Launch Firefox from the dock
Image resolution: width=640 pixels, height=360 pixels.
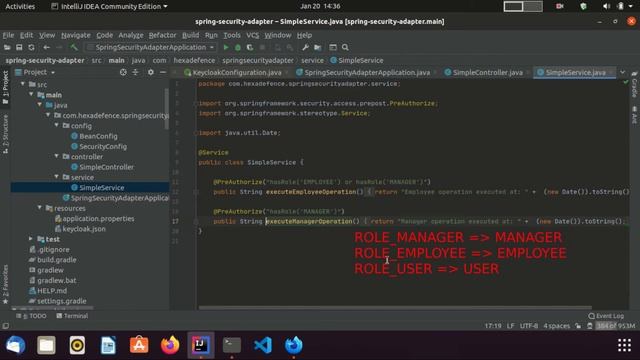point(170,345)
